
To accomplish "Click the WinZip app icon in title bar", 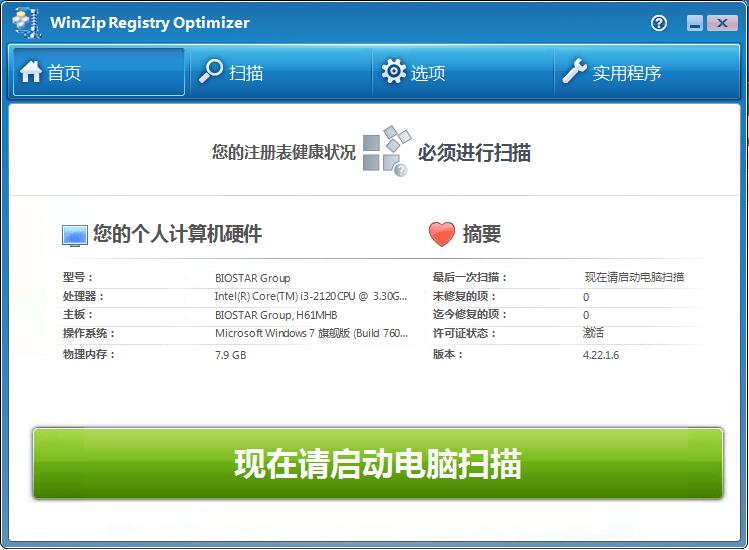I will [27, 22].
